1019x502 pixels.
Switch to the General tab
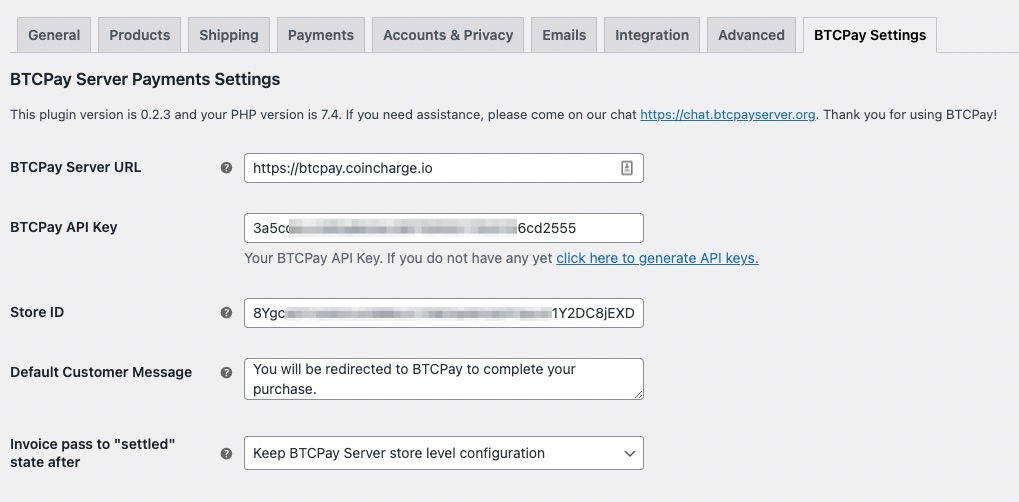(54, 35)
